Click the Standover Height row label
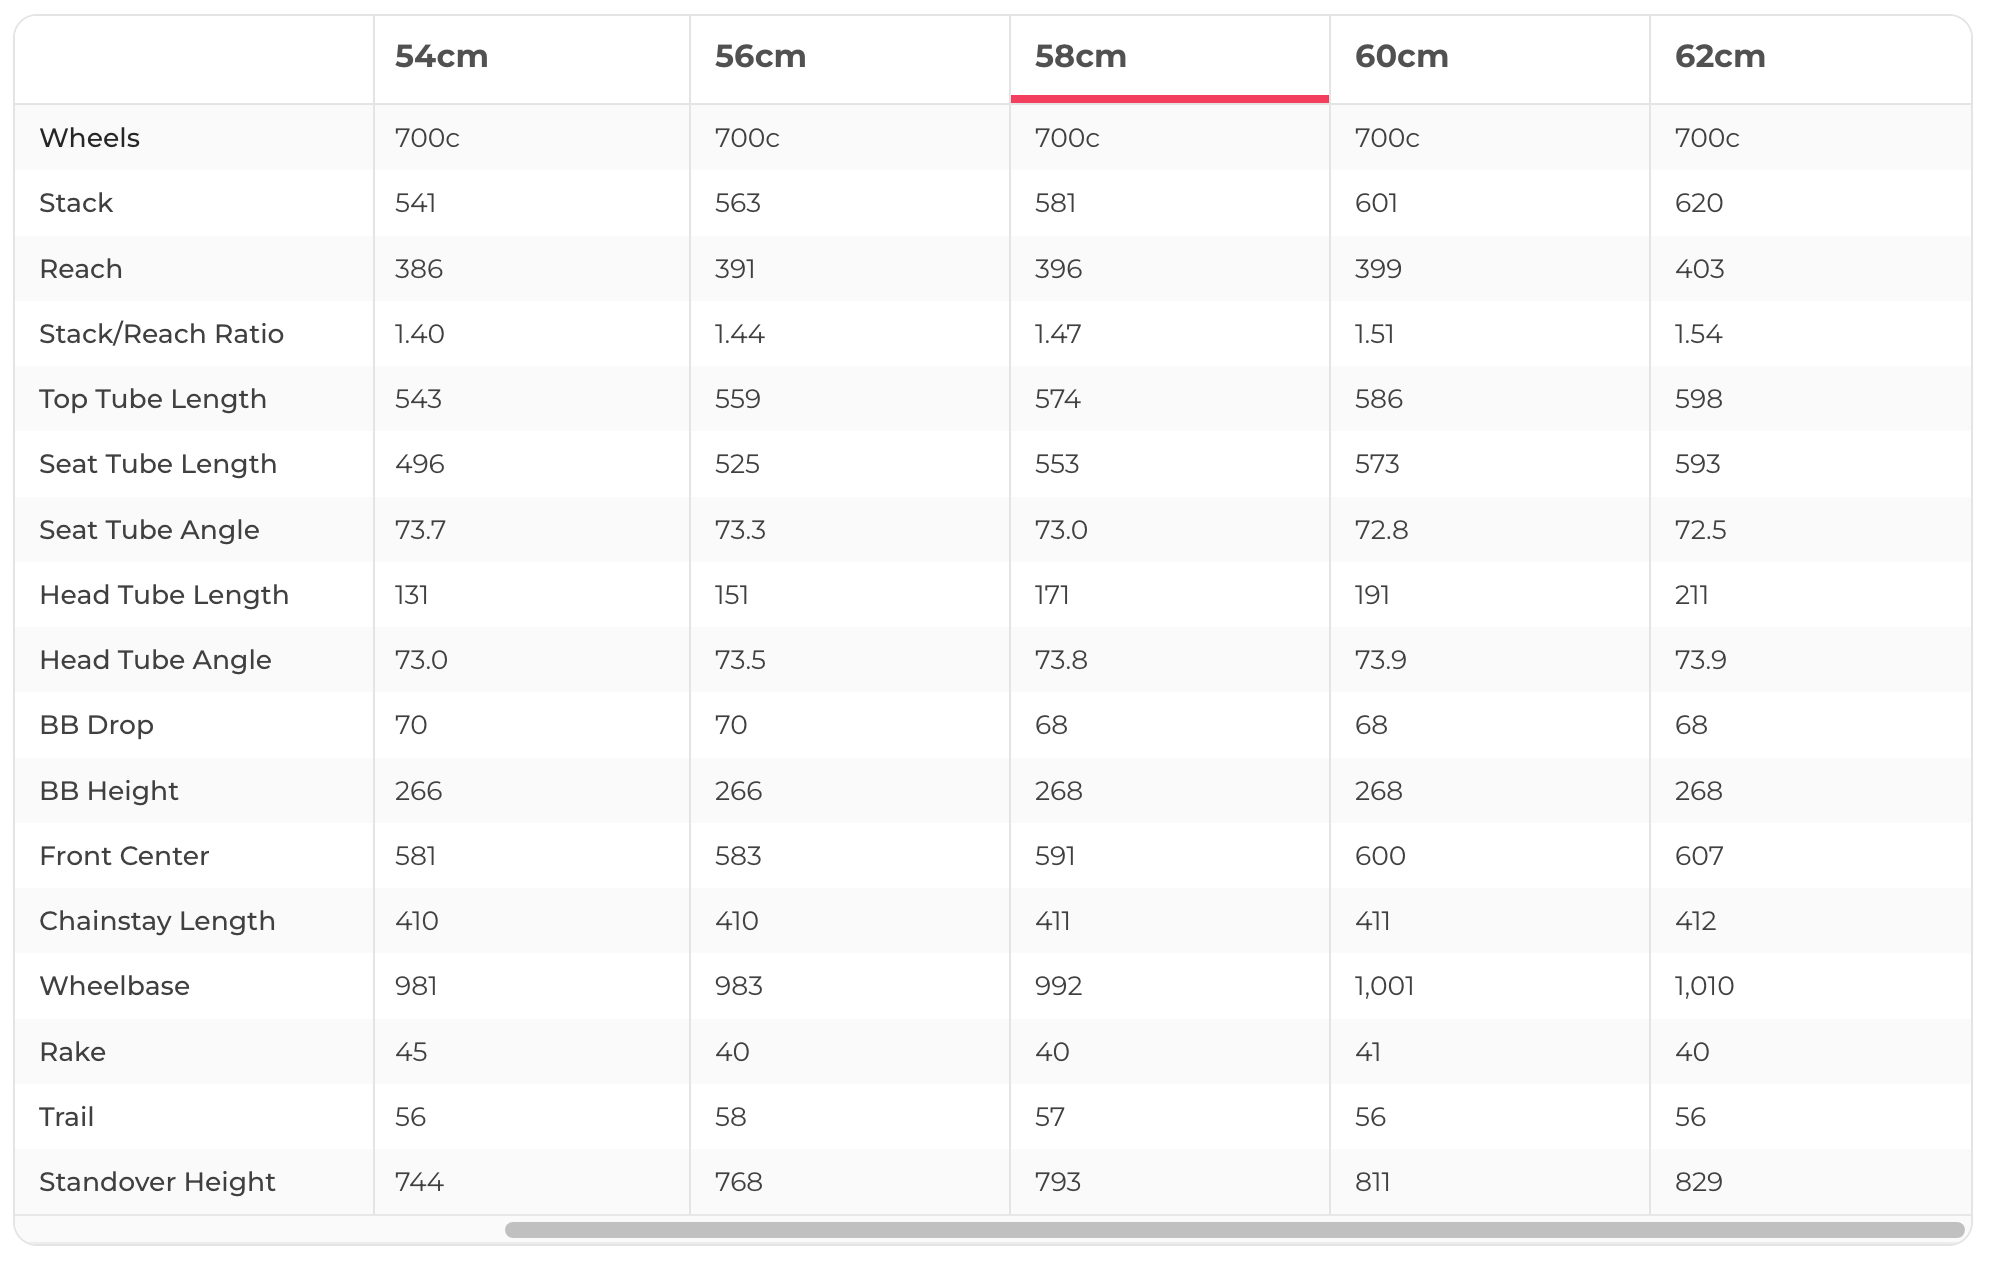Viewport: 1994px width, 1262px height. tap(157, 1182)
